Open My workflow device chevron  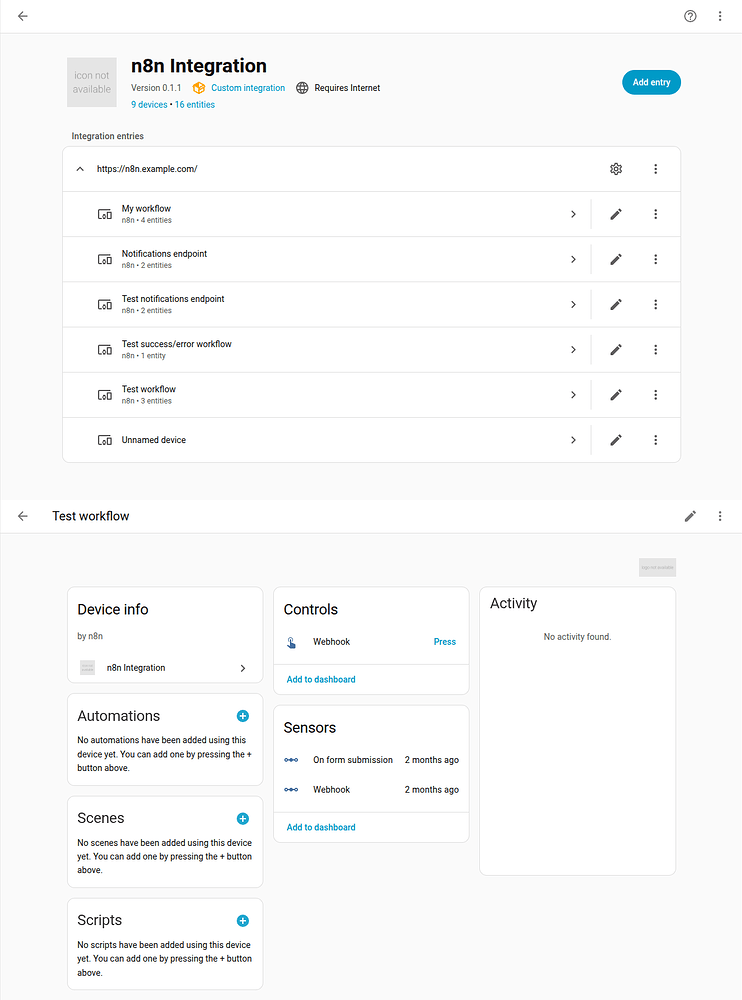tap(573, 214)
